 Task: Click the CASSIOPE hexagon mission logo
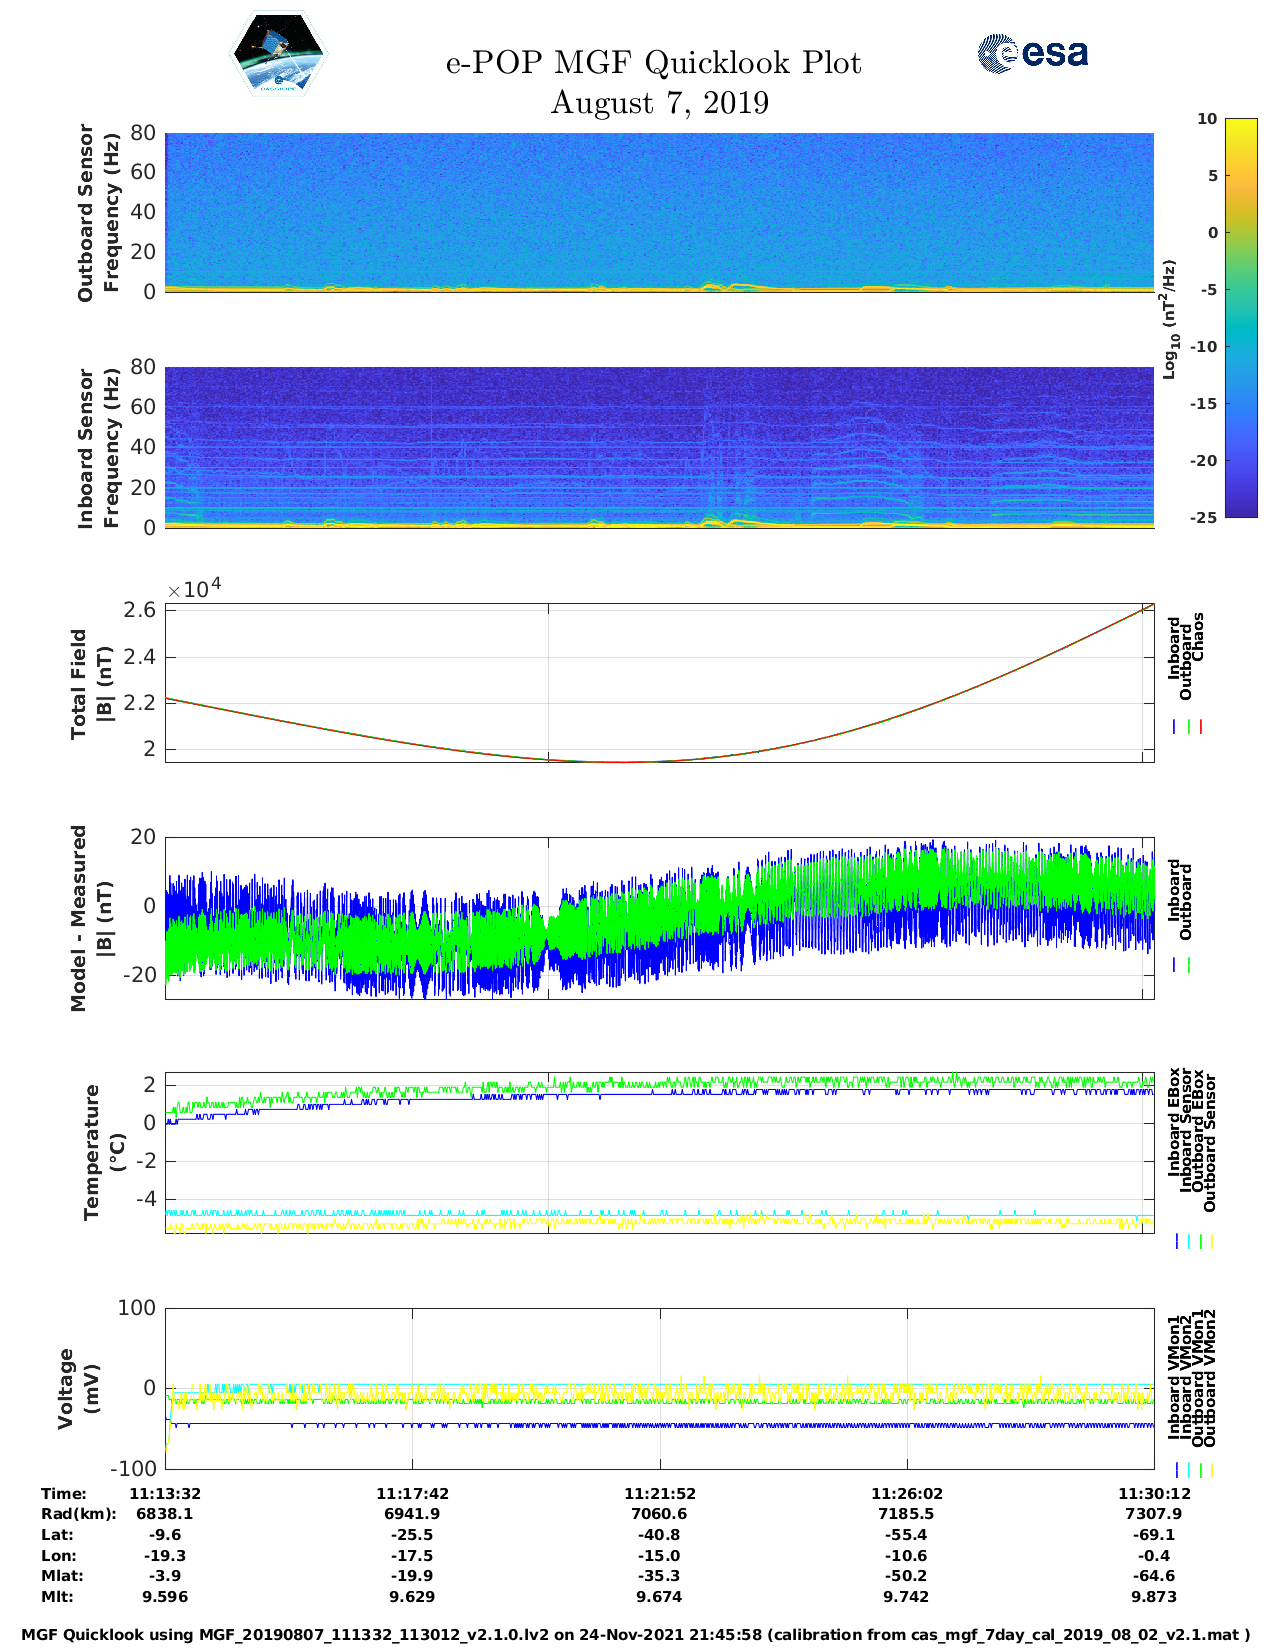click(279, 54)
